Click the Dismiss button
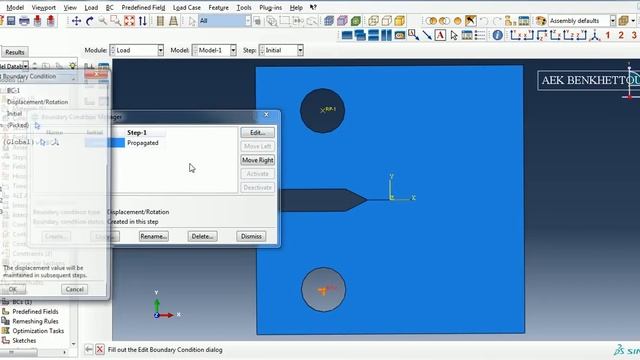Viewport: 640px width, 360px height. [x=251, y=236]
